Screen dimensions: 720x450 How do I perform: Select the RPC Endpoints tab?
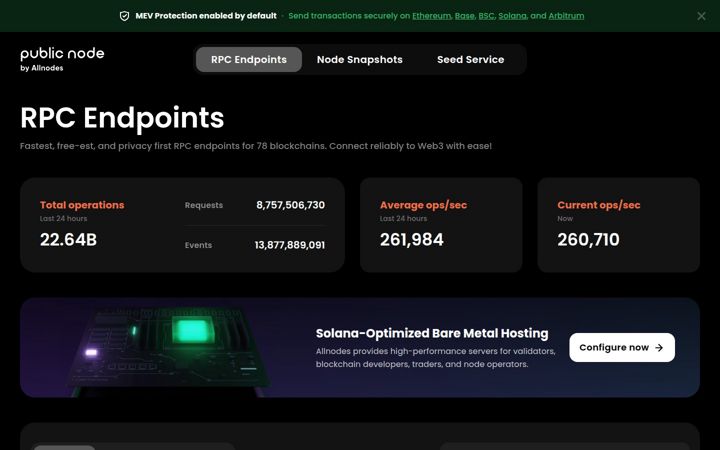[x=249, y=60]
